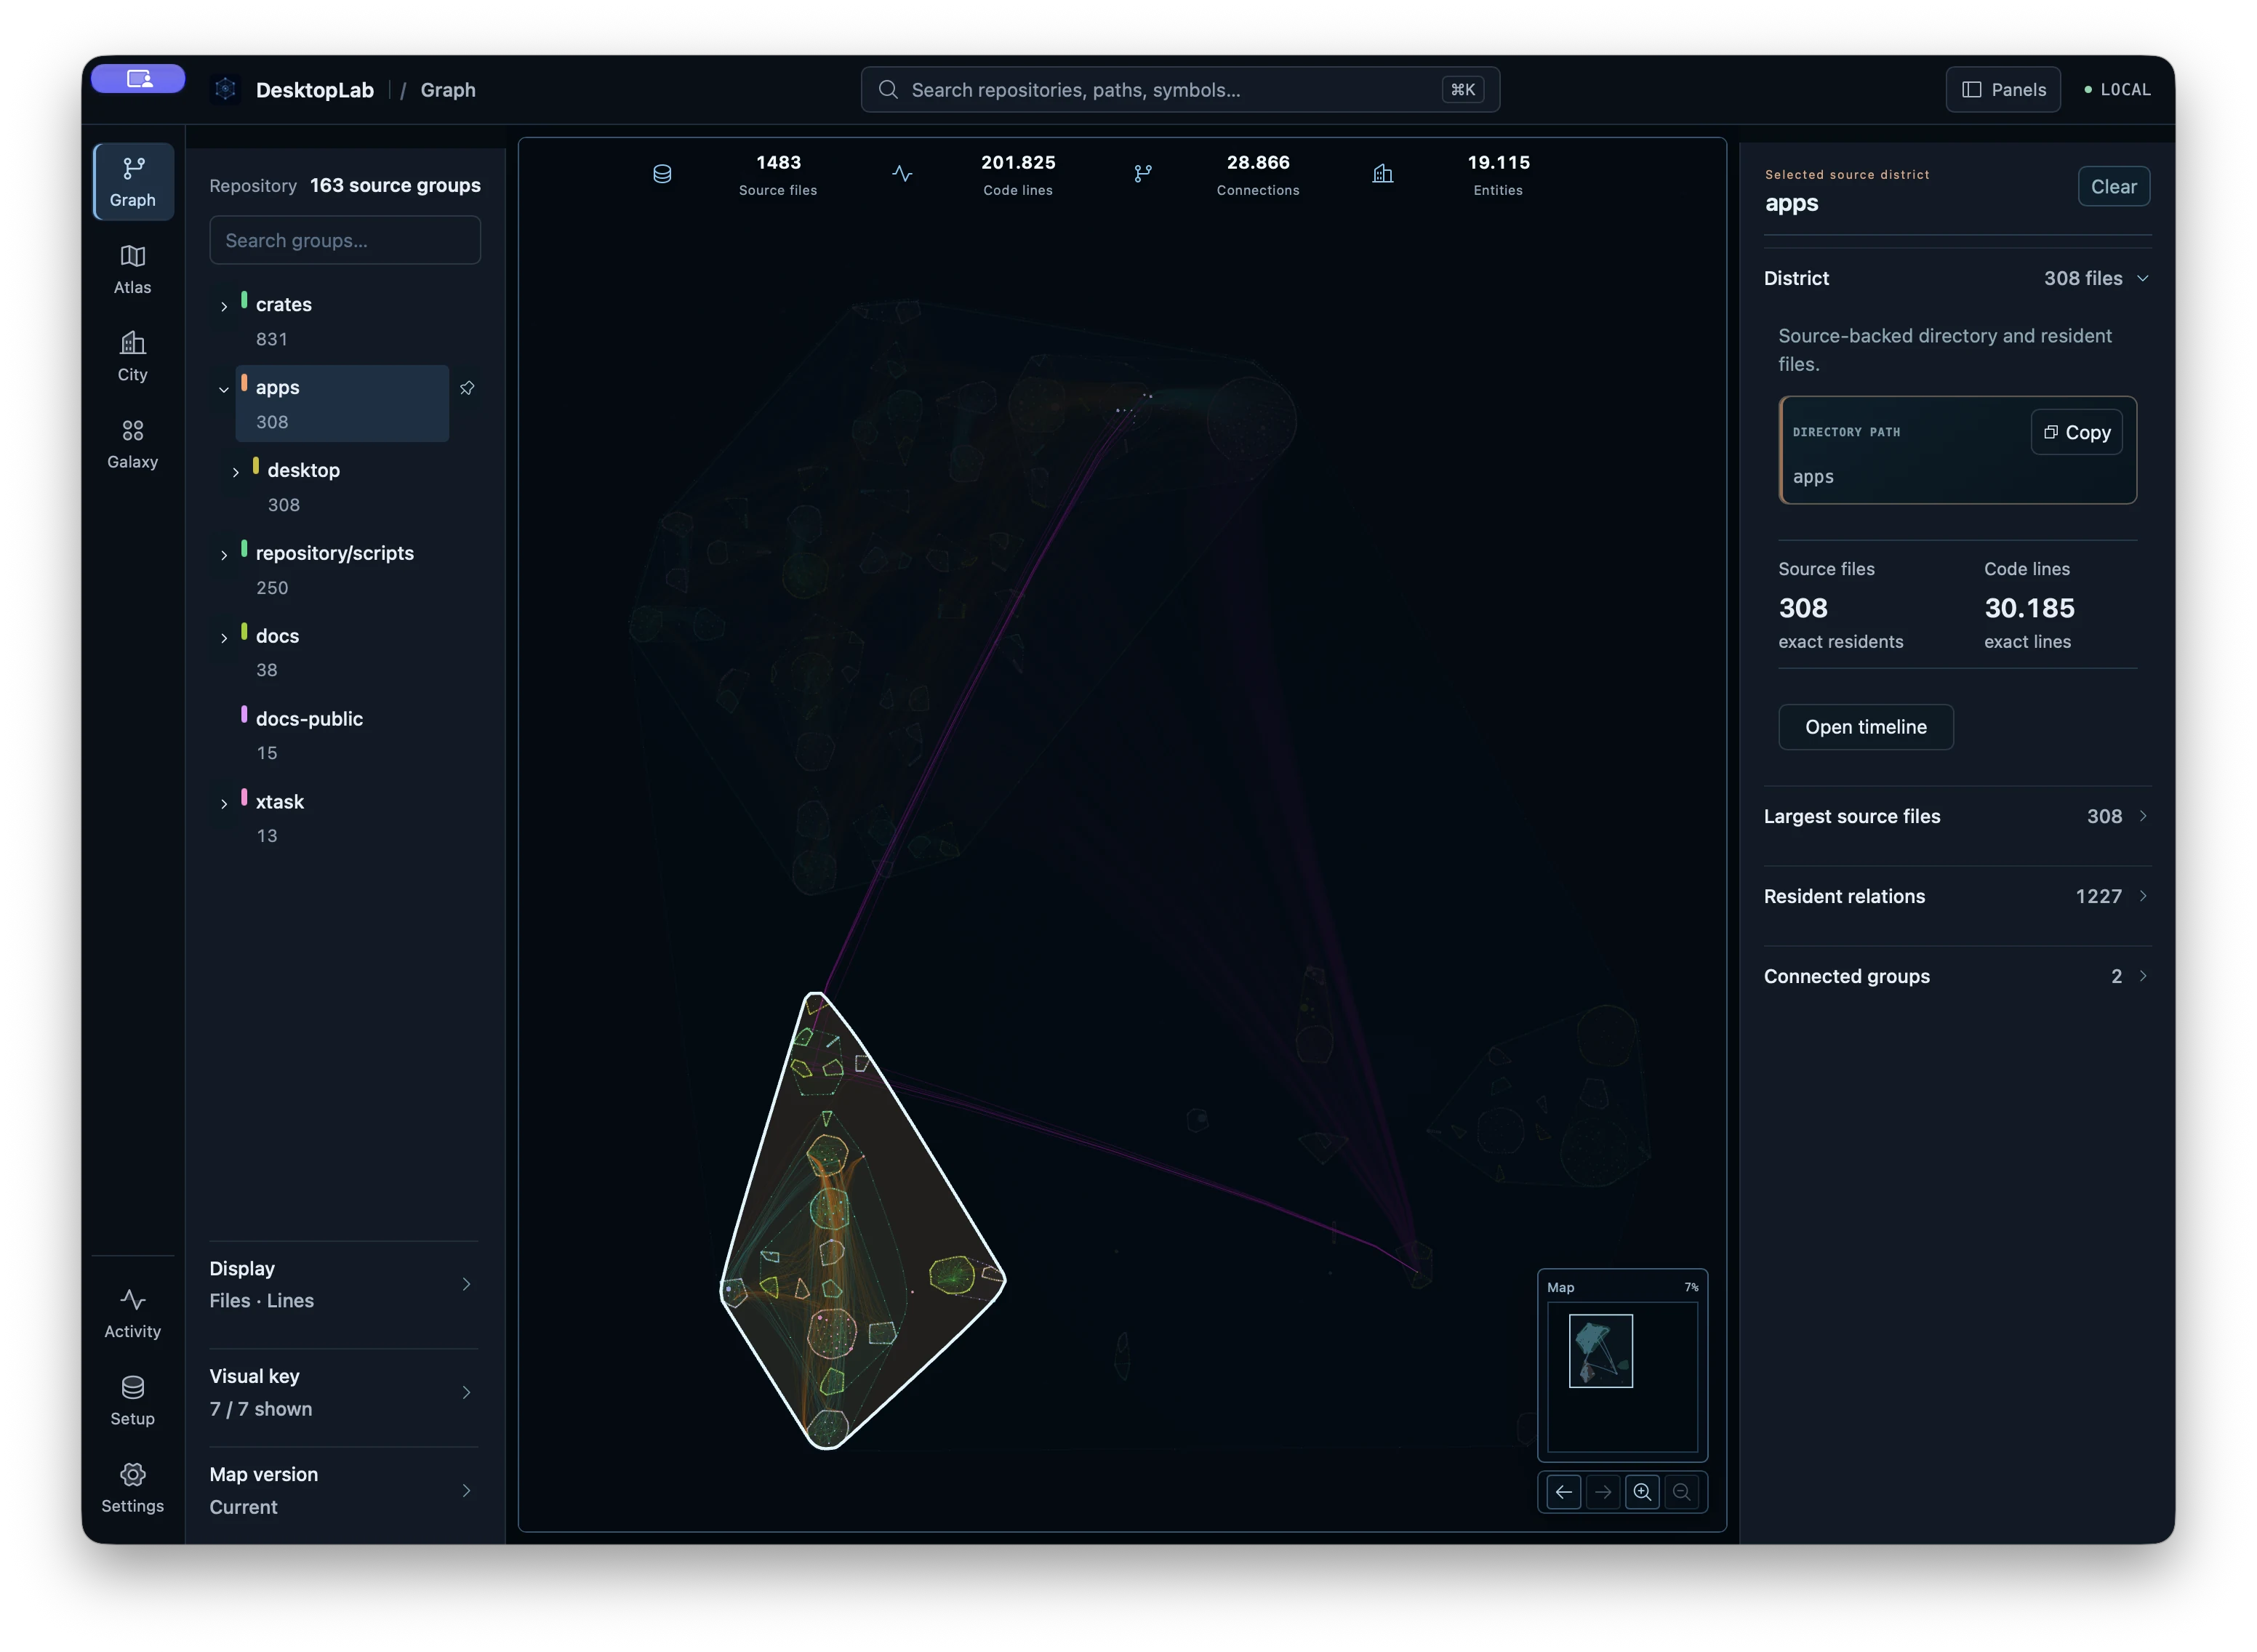Expand the docs group
Screen dimensions: 2257x1652
point(224,638)
